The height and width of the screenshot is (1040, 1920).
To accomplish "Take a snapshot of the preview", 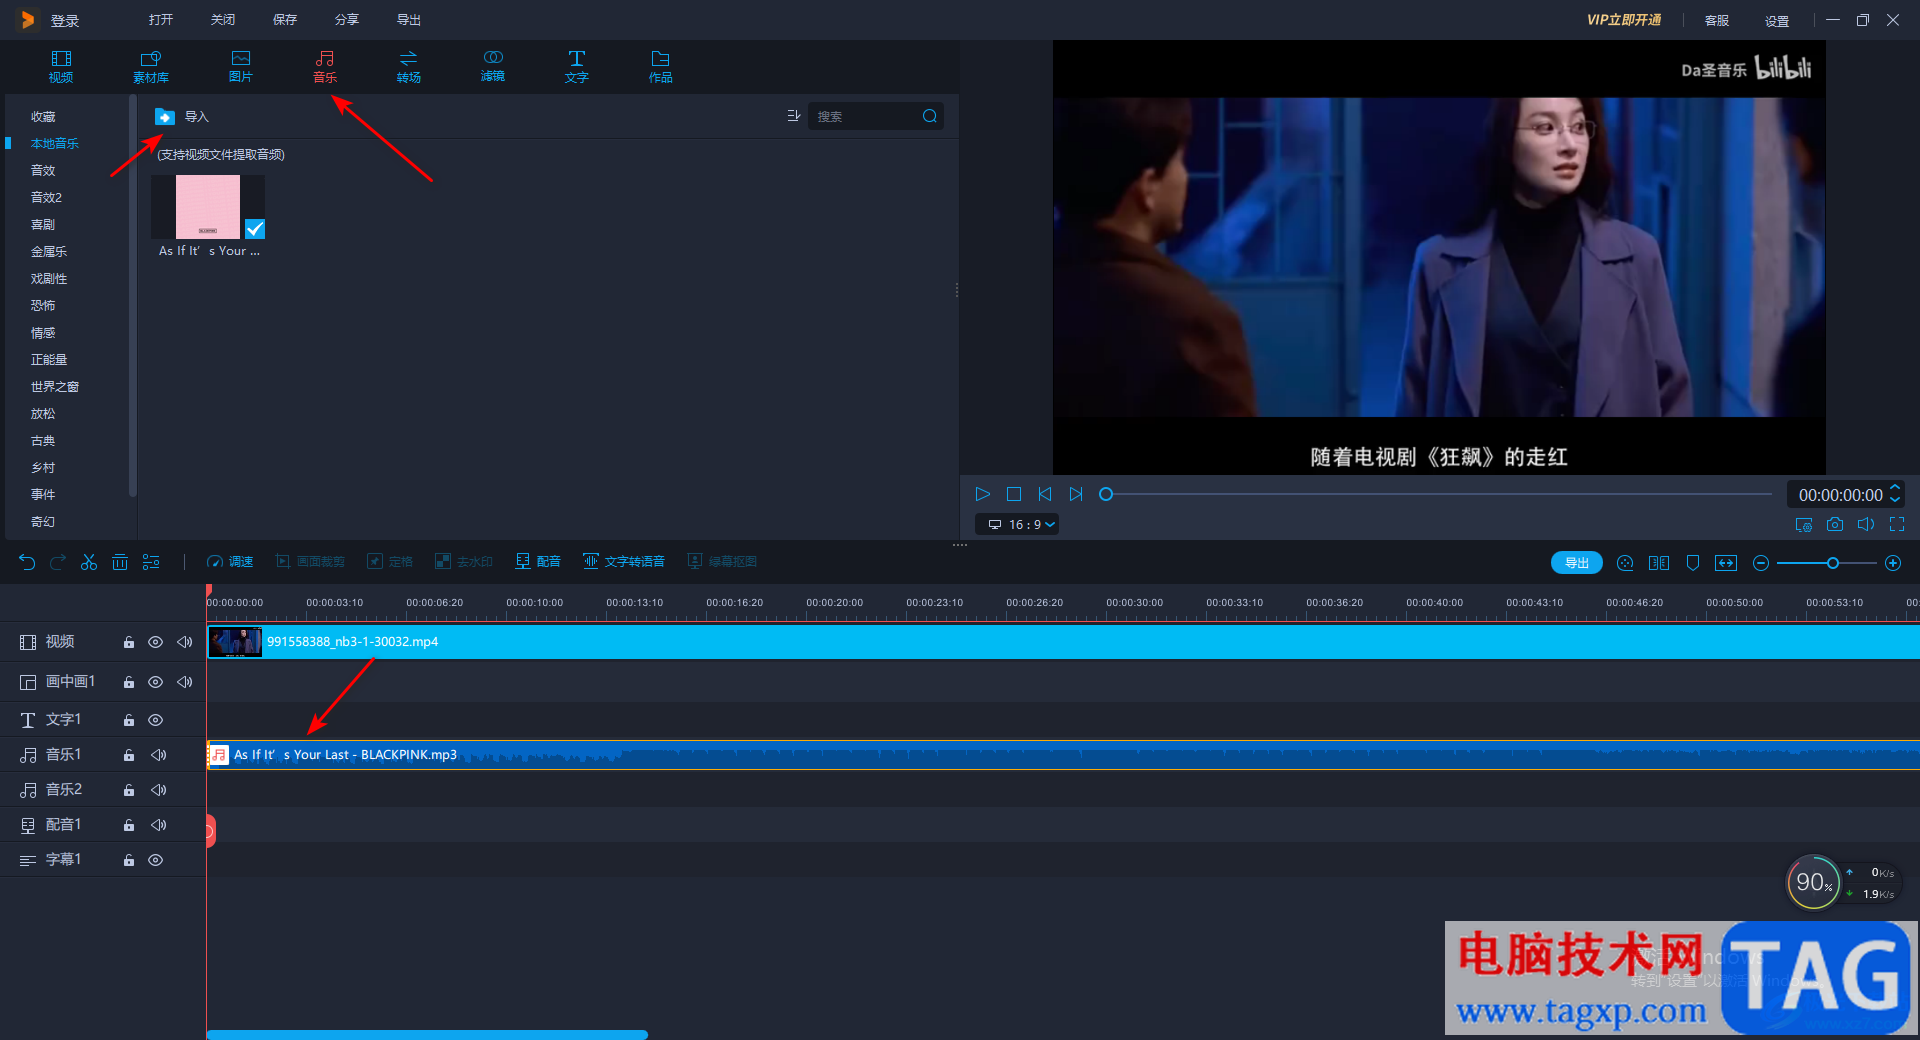I will coord(1835,524).
